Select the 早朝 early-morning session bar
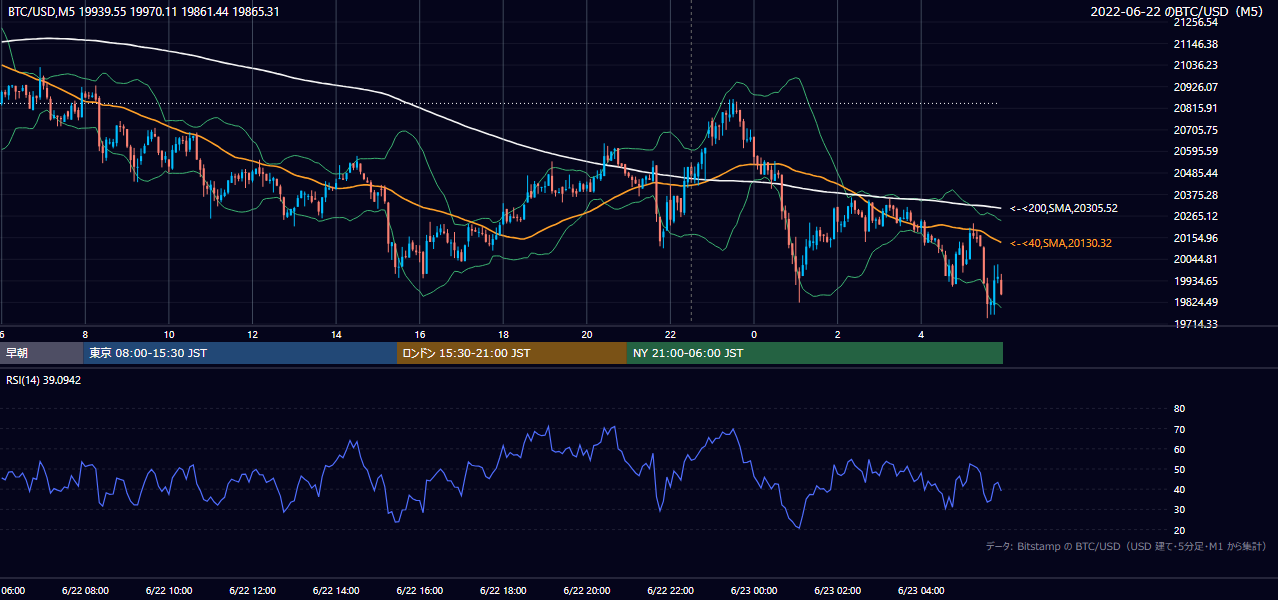 pyautogui.click(x=41, y=353)
